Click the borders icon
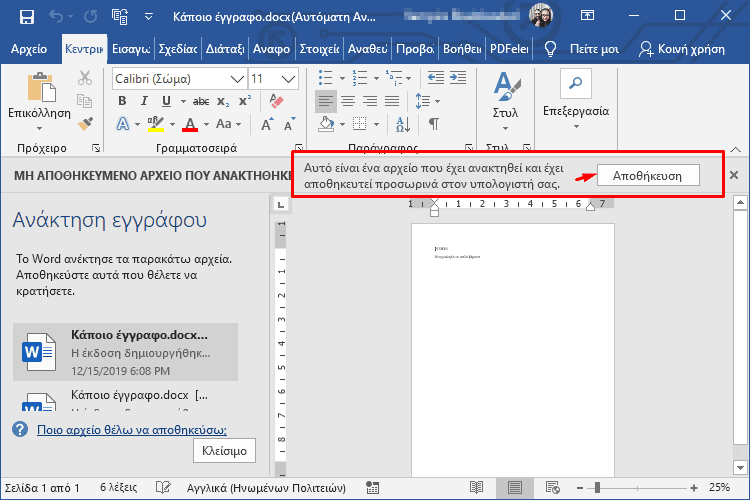 pos(359,124)
